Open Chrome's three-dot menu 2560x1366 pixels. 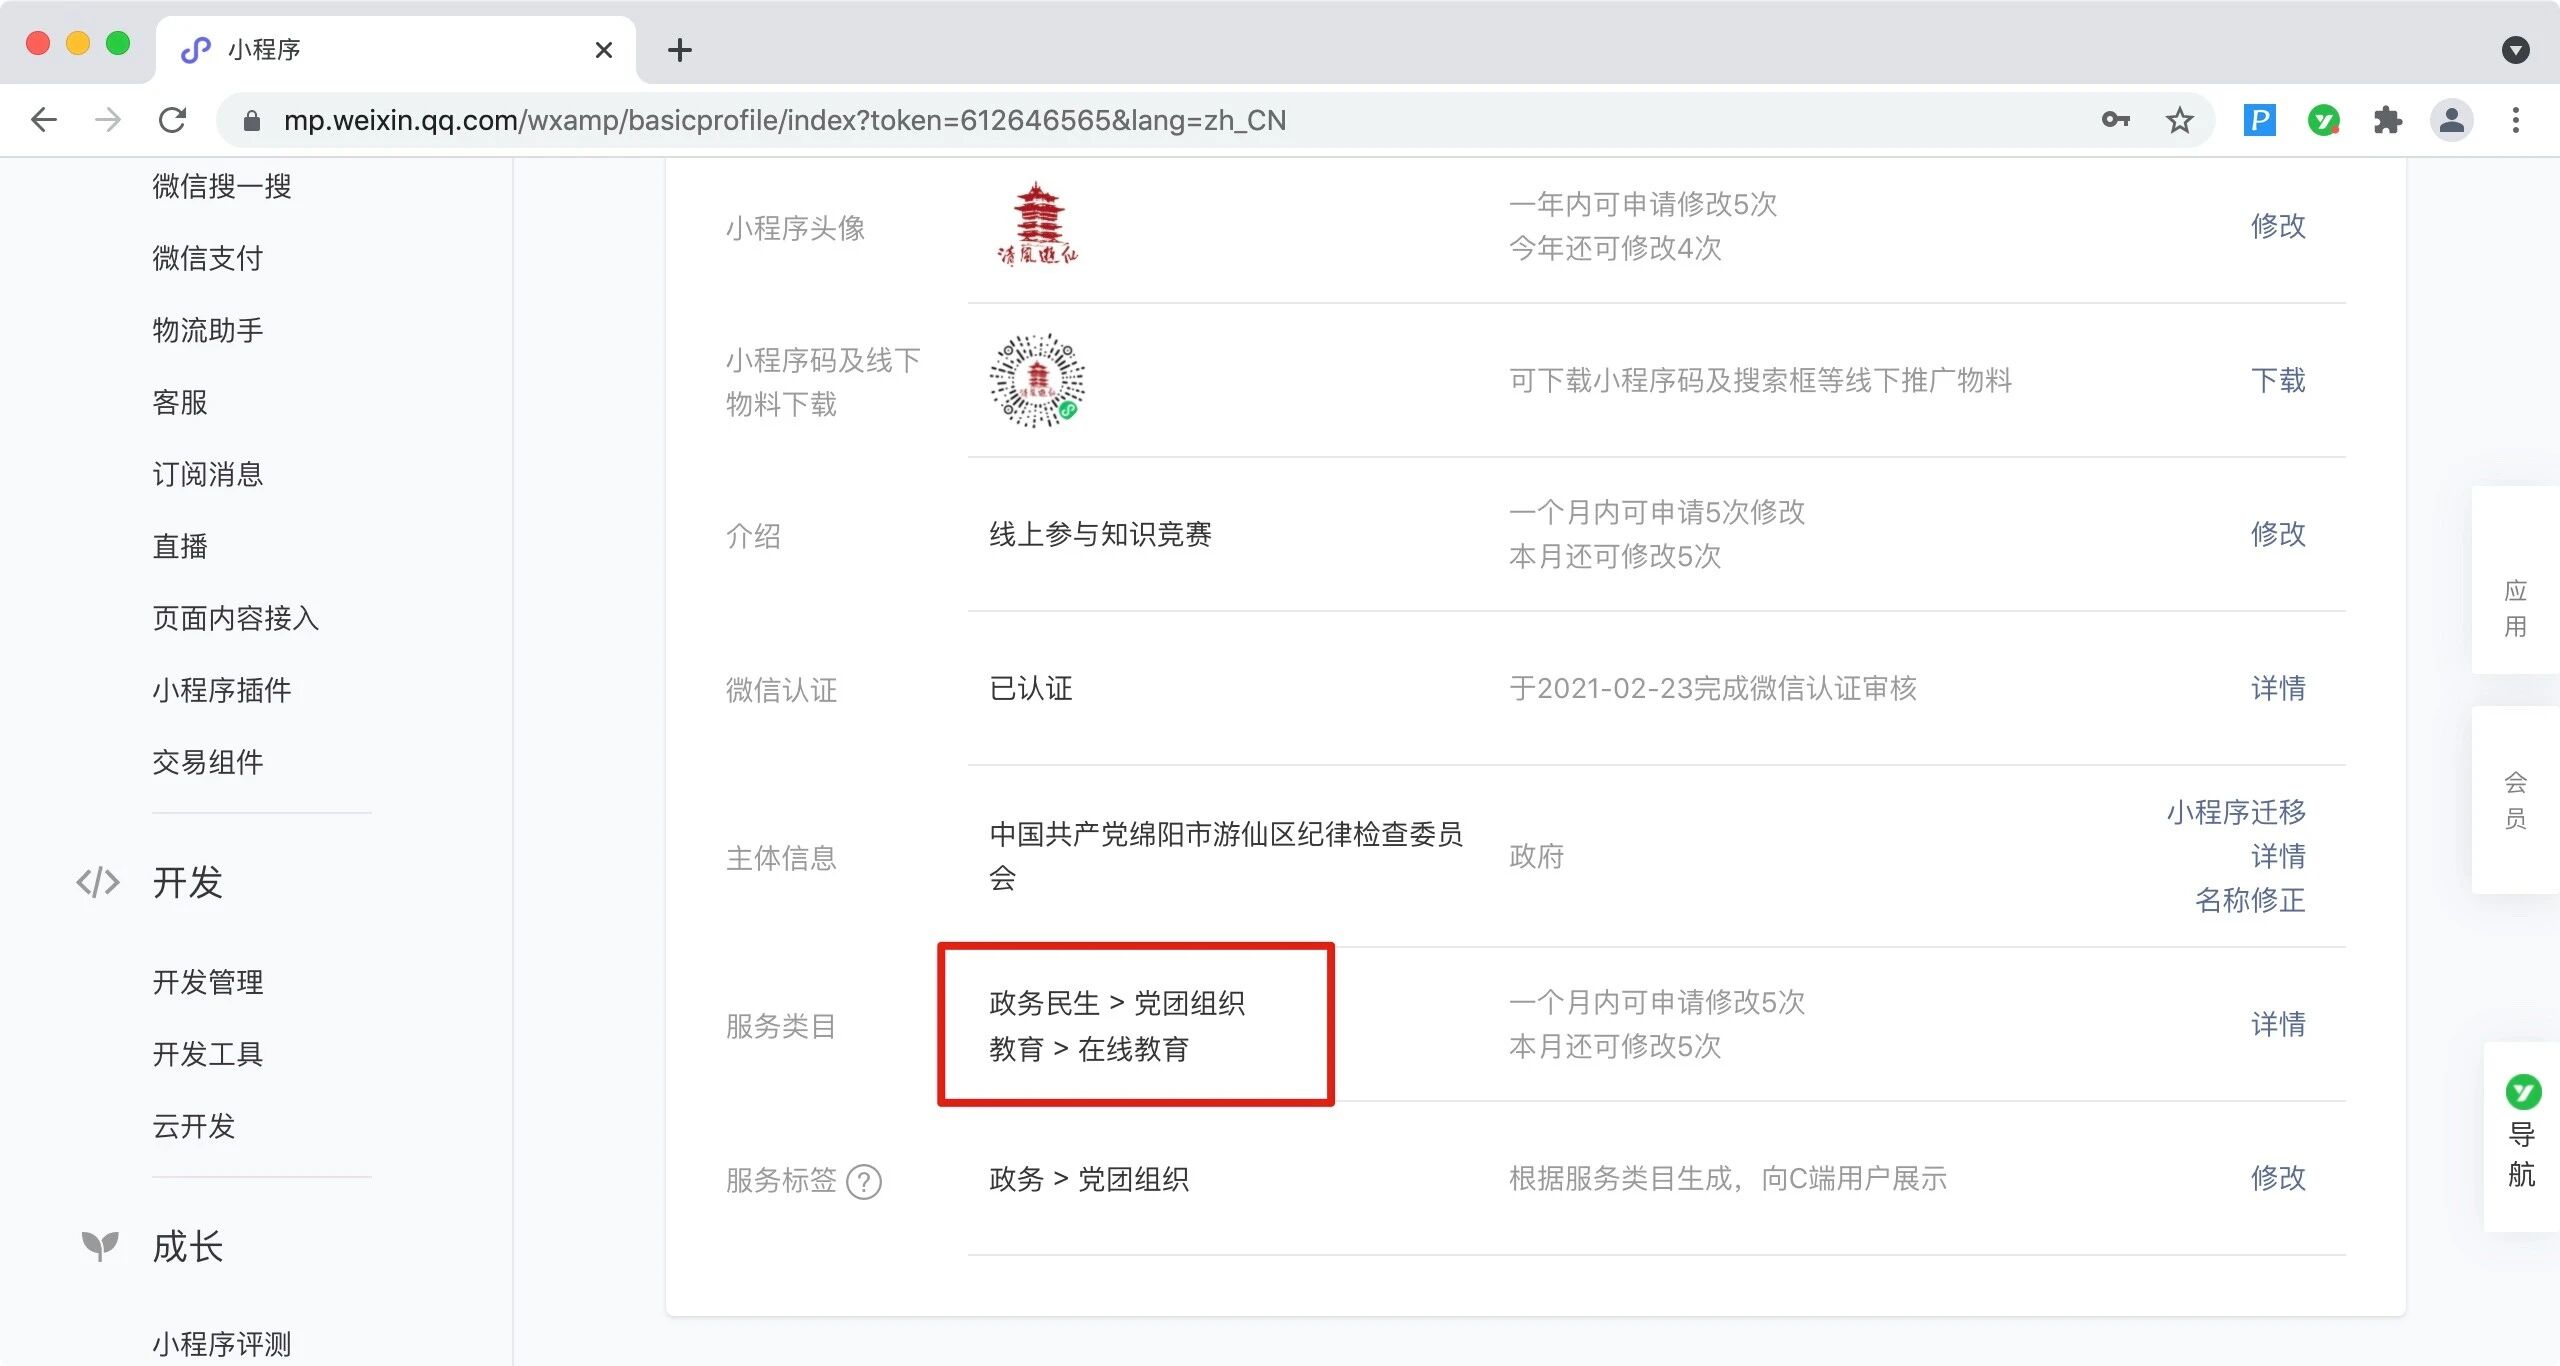(2515, 120)
